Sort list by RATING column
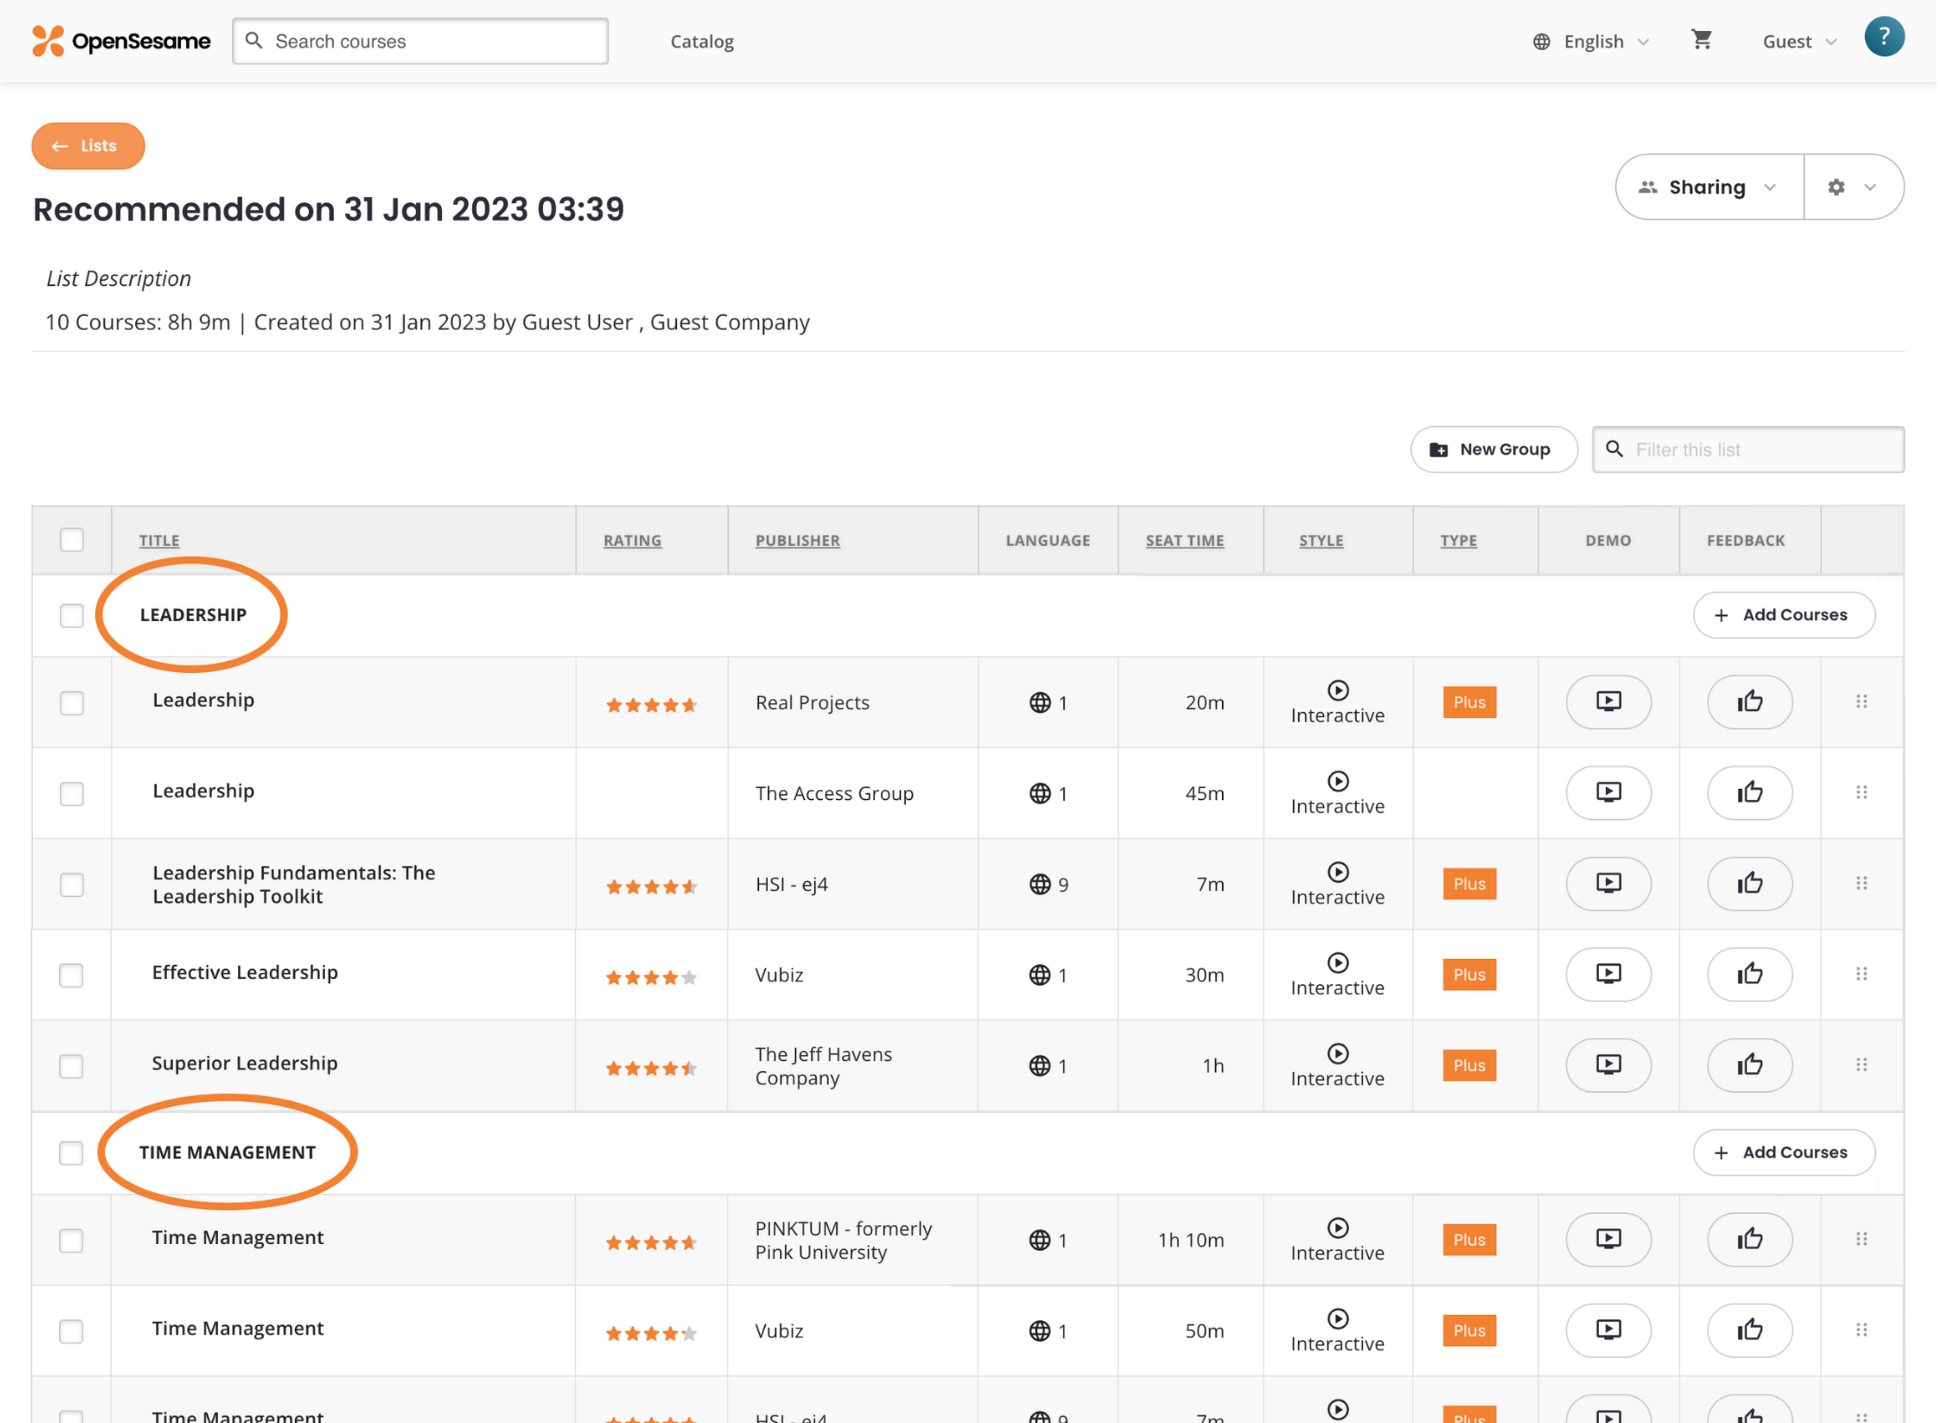The width and height of the screenshot is (1938, 1423). tap(632, 540)
